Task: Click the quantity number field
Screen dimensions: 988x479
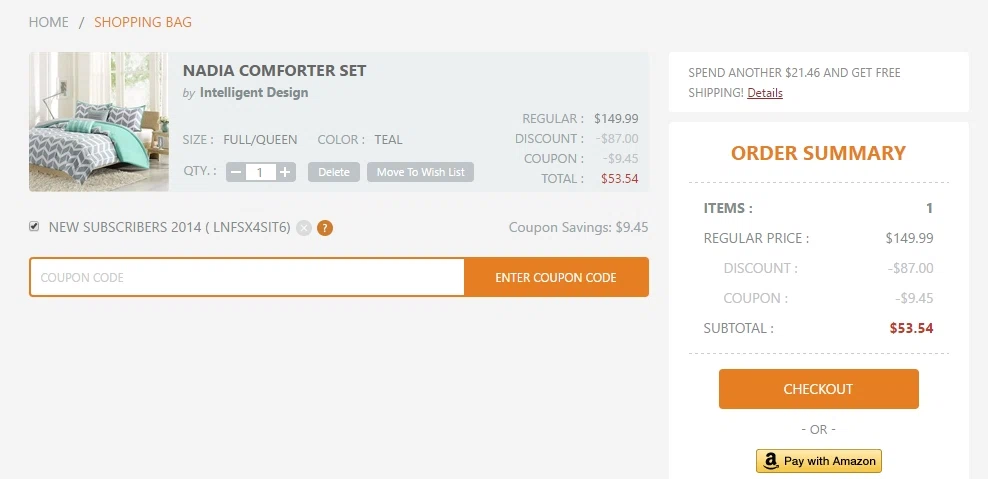Action: (260, 172)
